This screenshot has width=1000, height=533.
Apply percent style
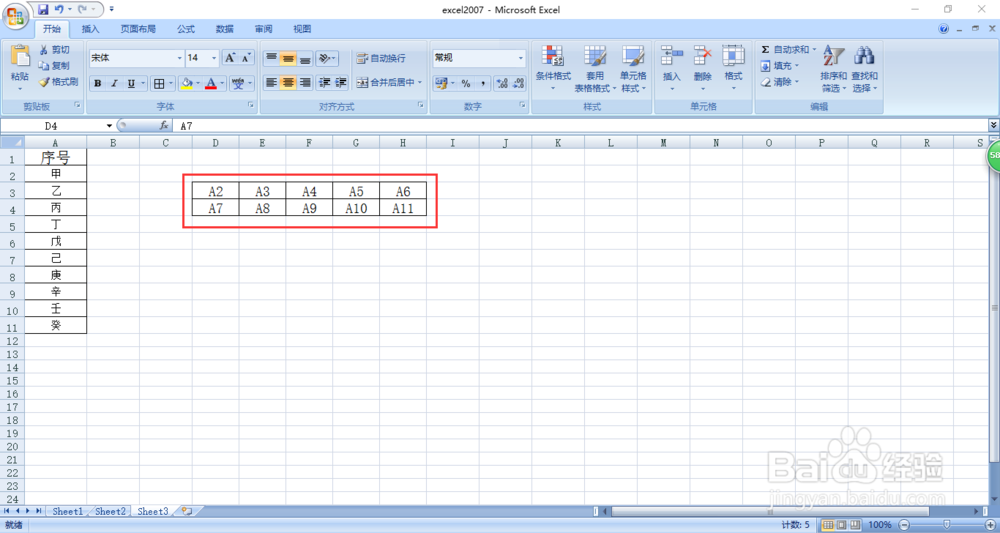(x=466, y=84)
